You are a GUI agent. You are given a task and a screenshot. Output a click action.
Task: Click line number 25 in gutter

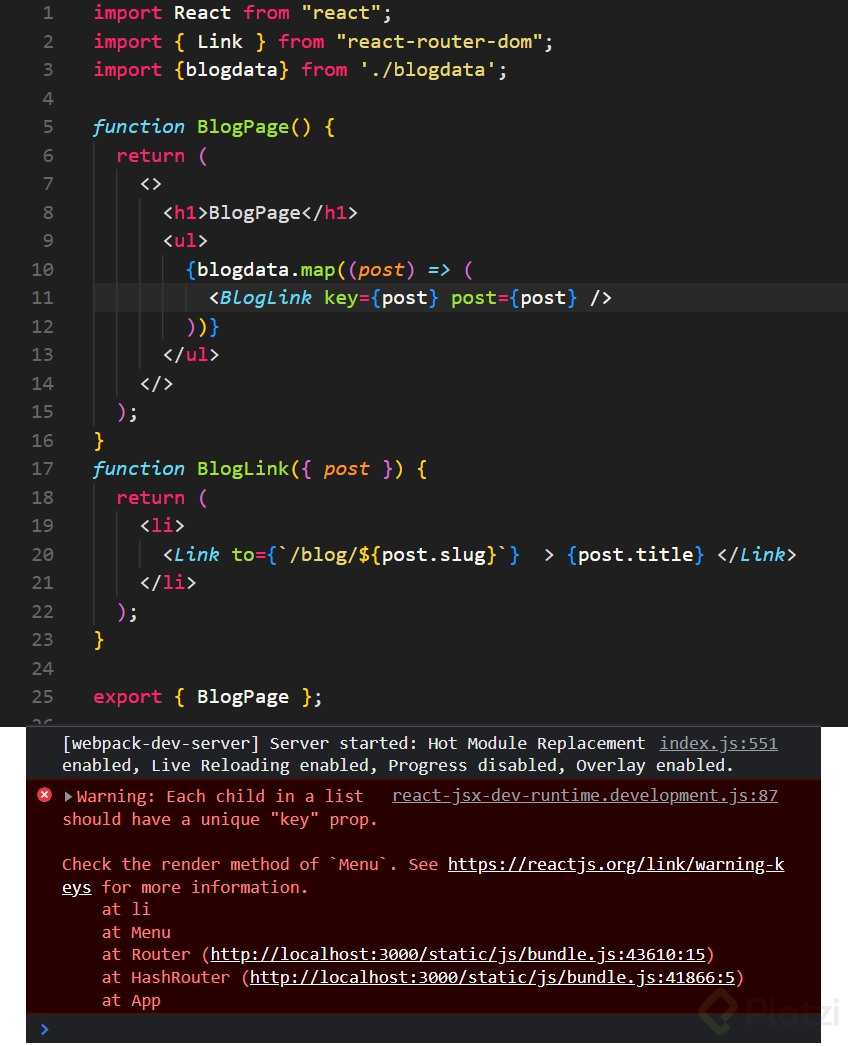42,696
